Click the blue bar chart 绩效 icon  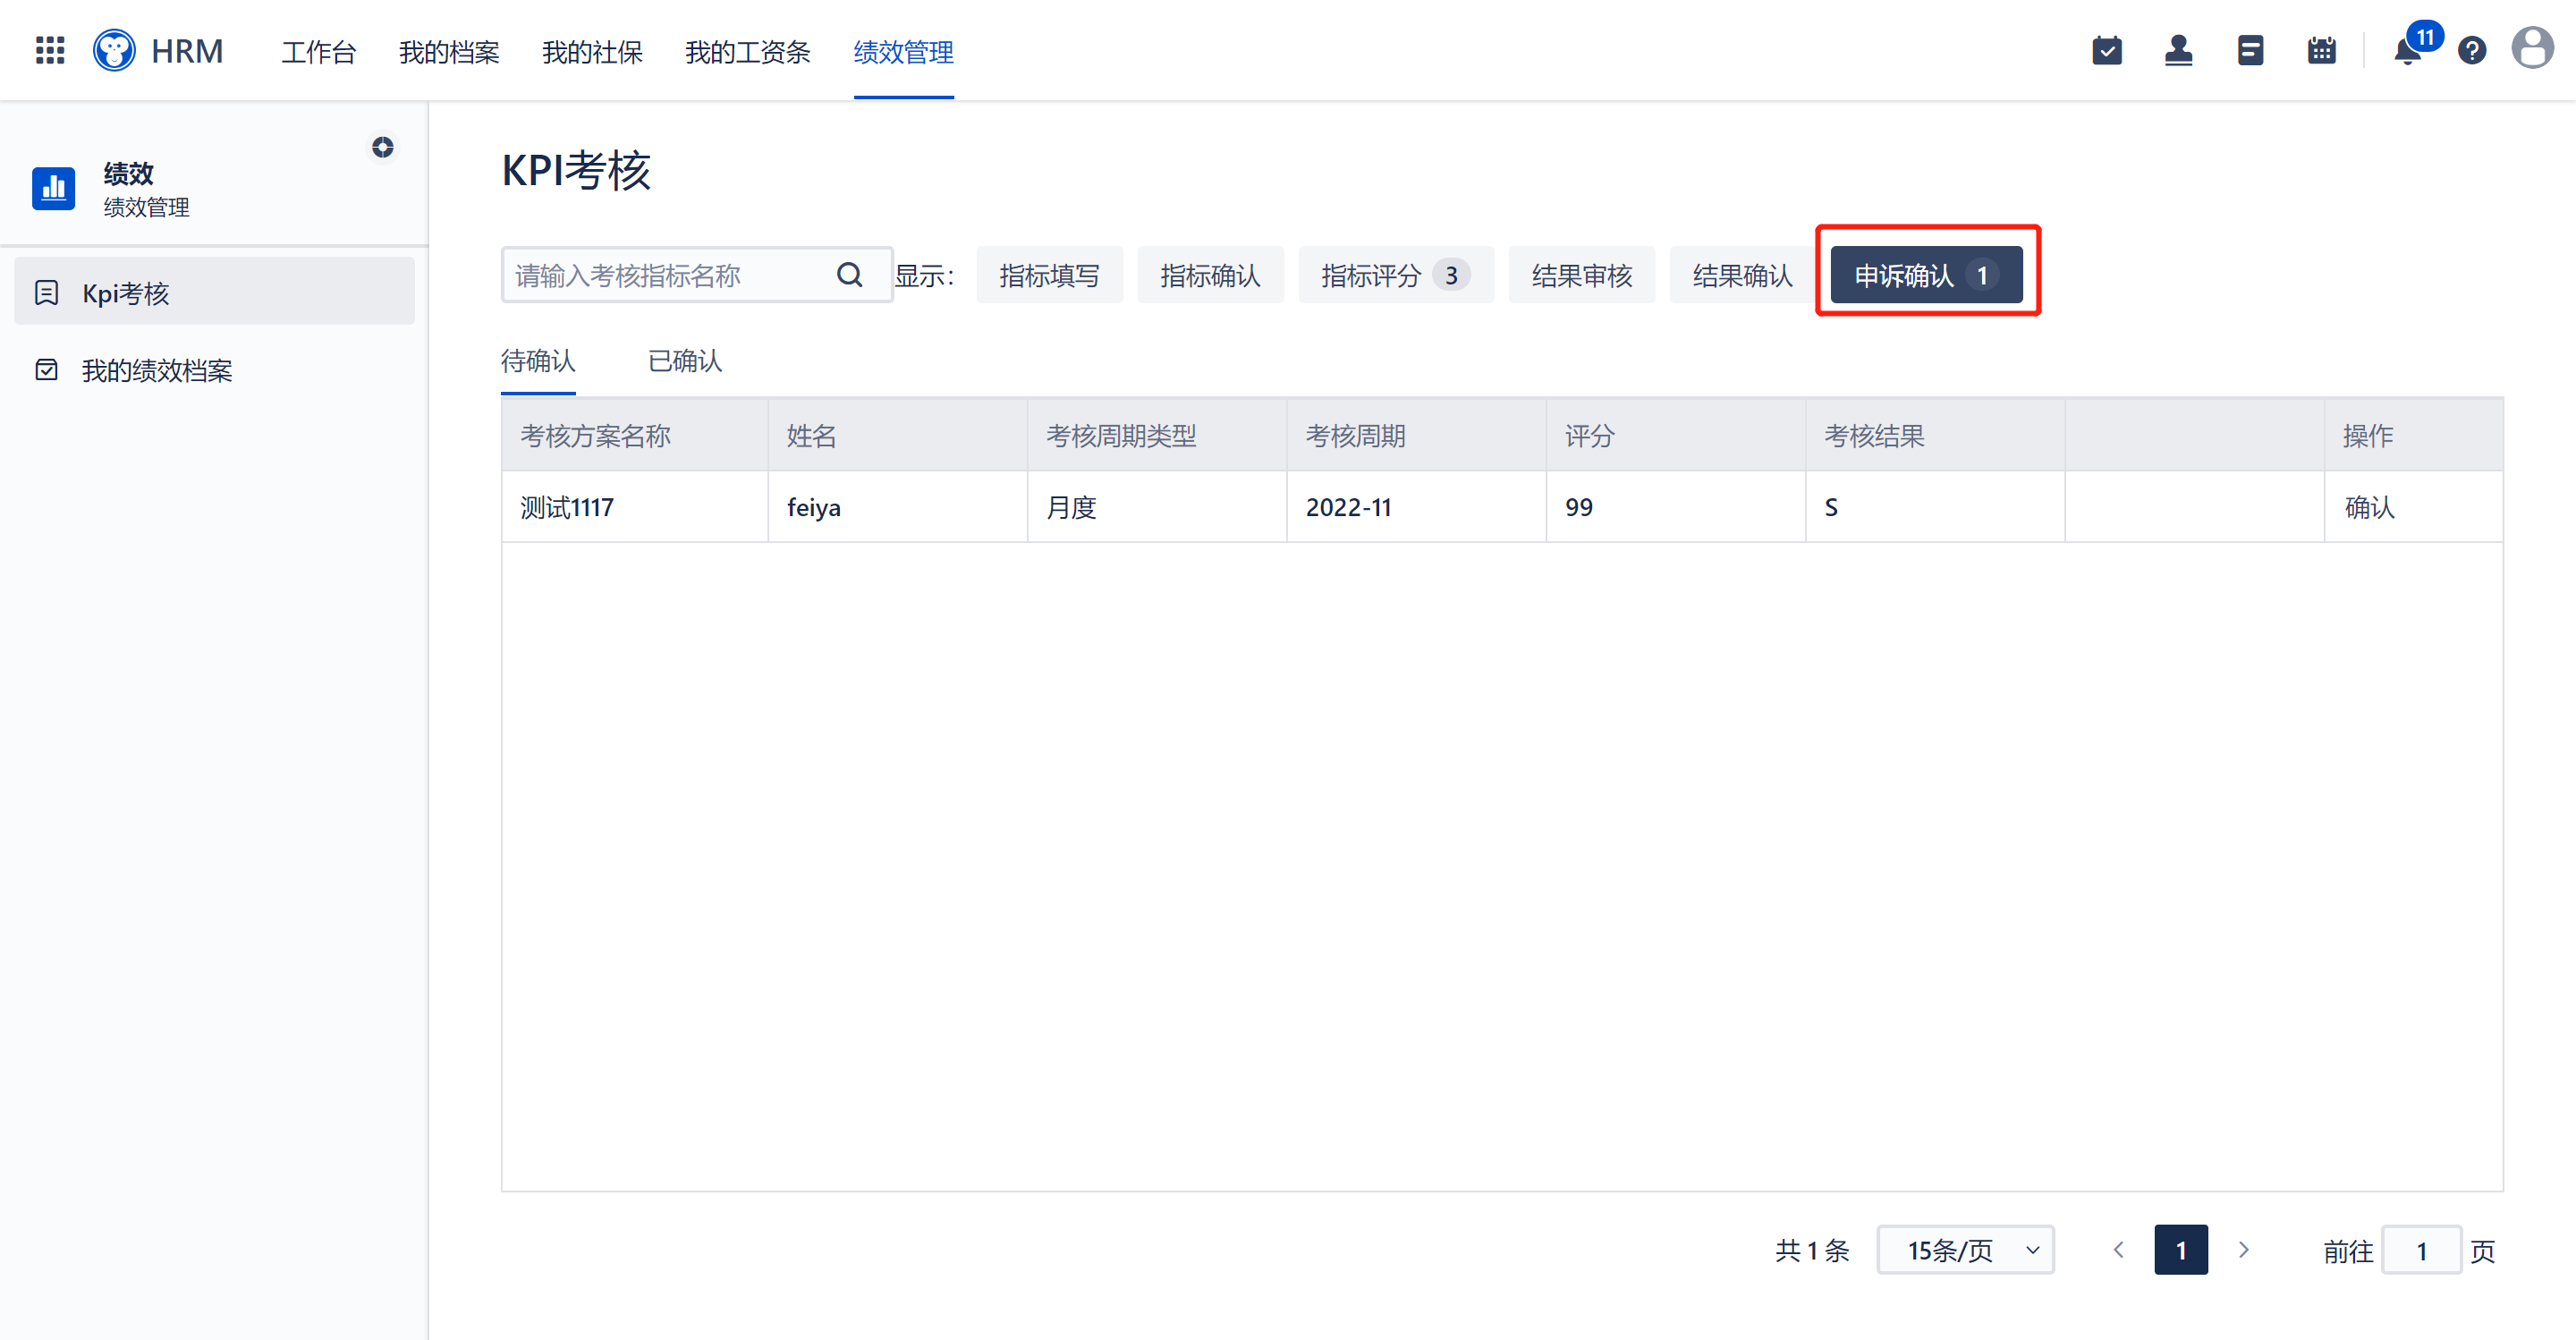(54, 188)
